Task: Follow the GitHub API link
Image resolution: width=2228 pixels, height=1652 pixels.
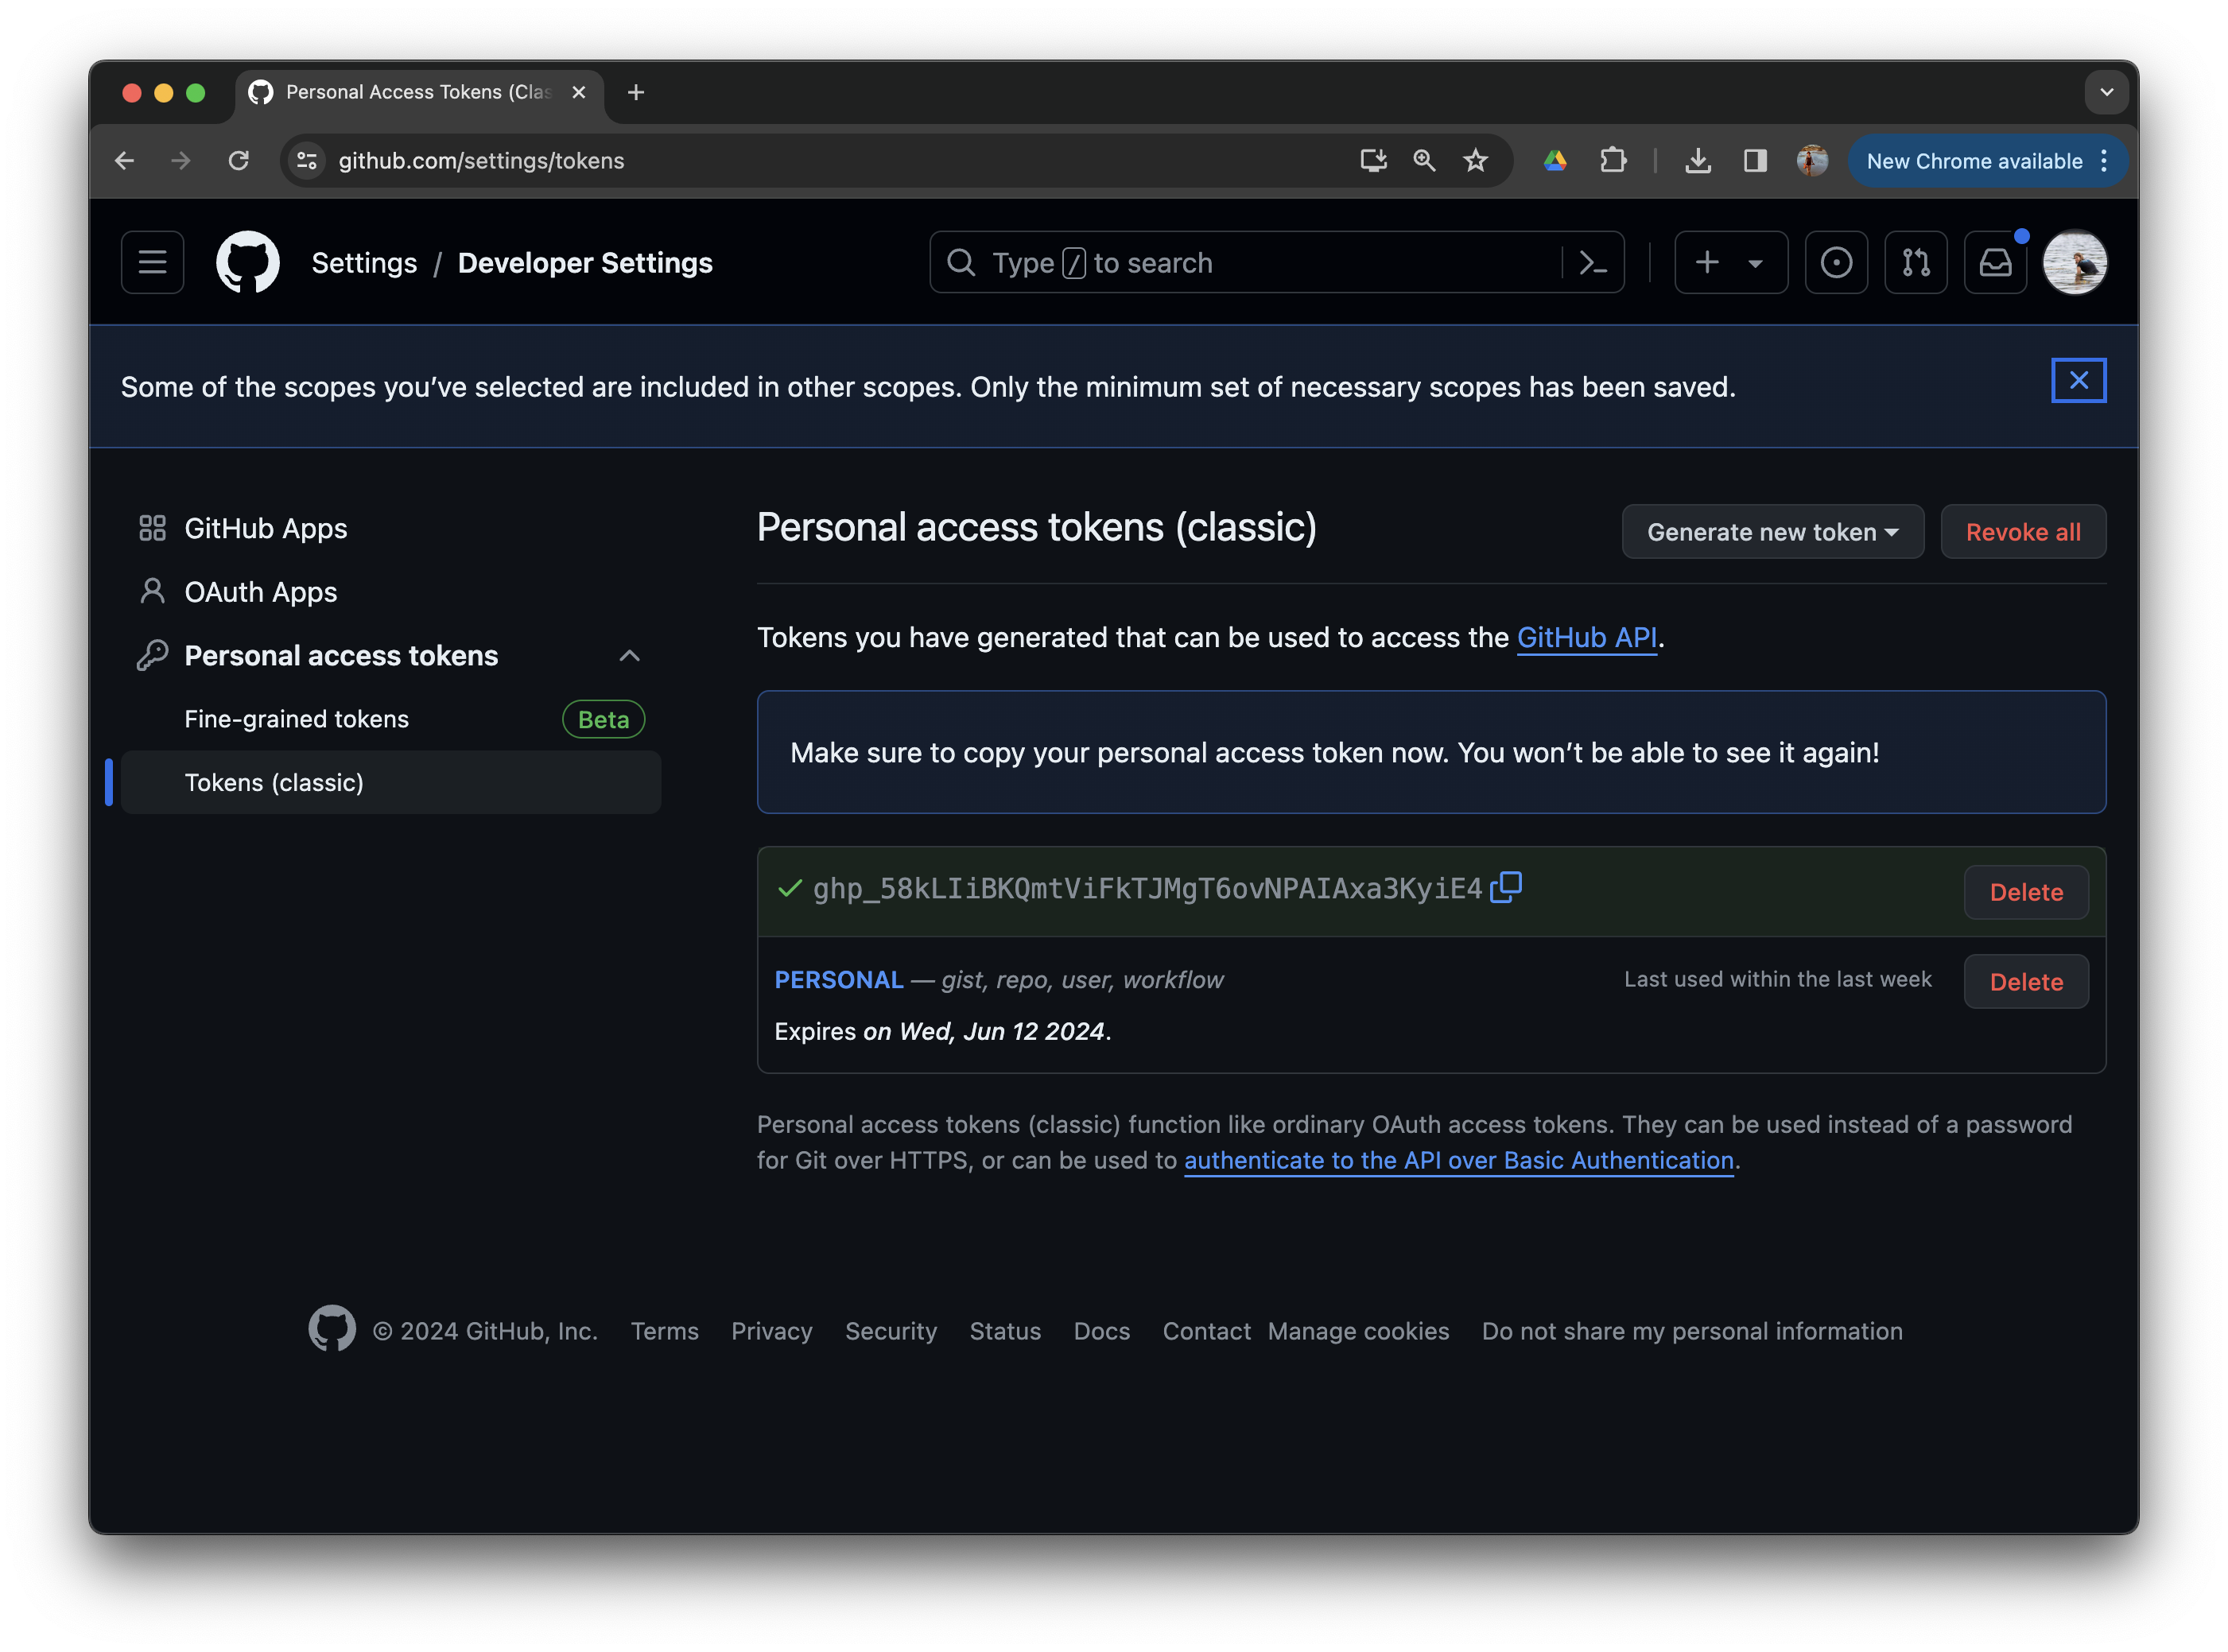Action: pyautogui.click(x=1587, y=637)
